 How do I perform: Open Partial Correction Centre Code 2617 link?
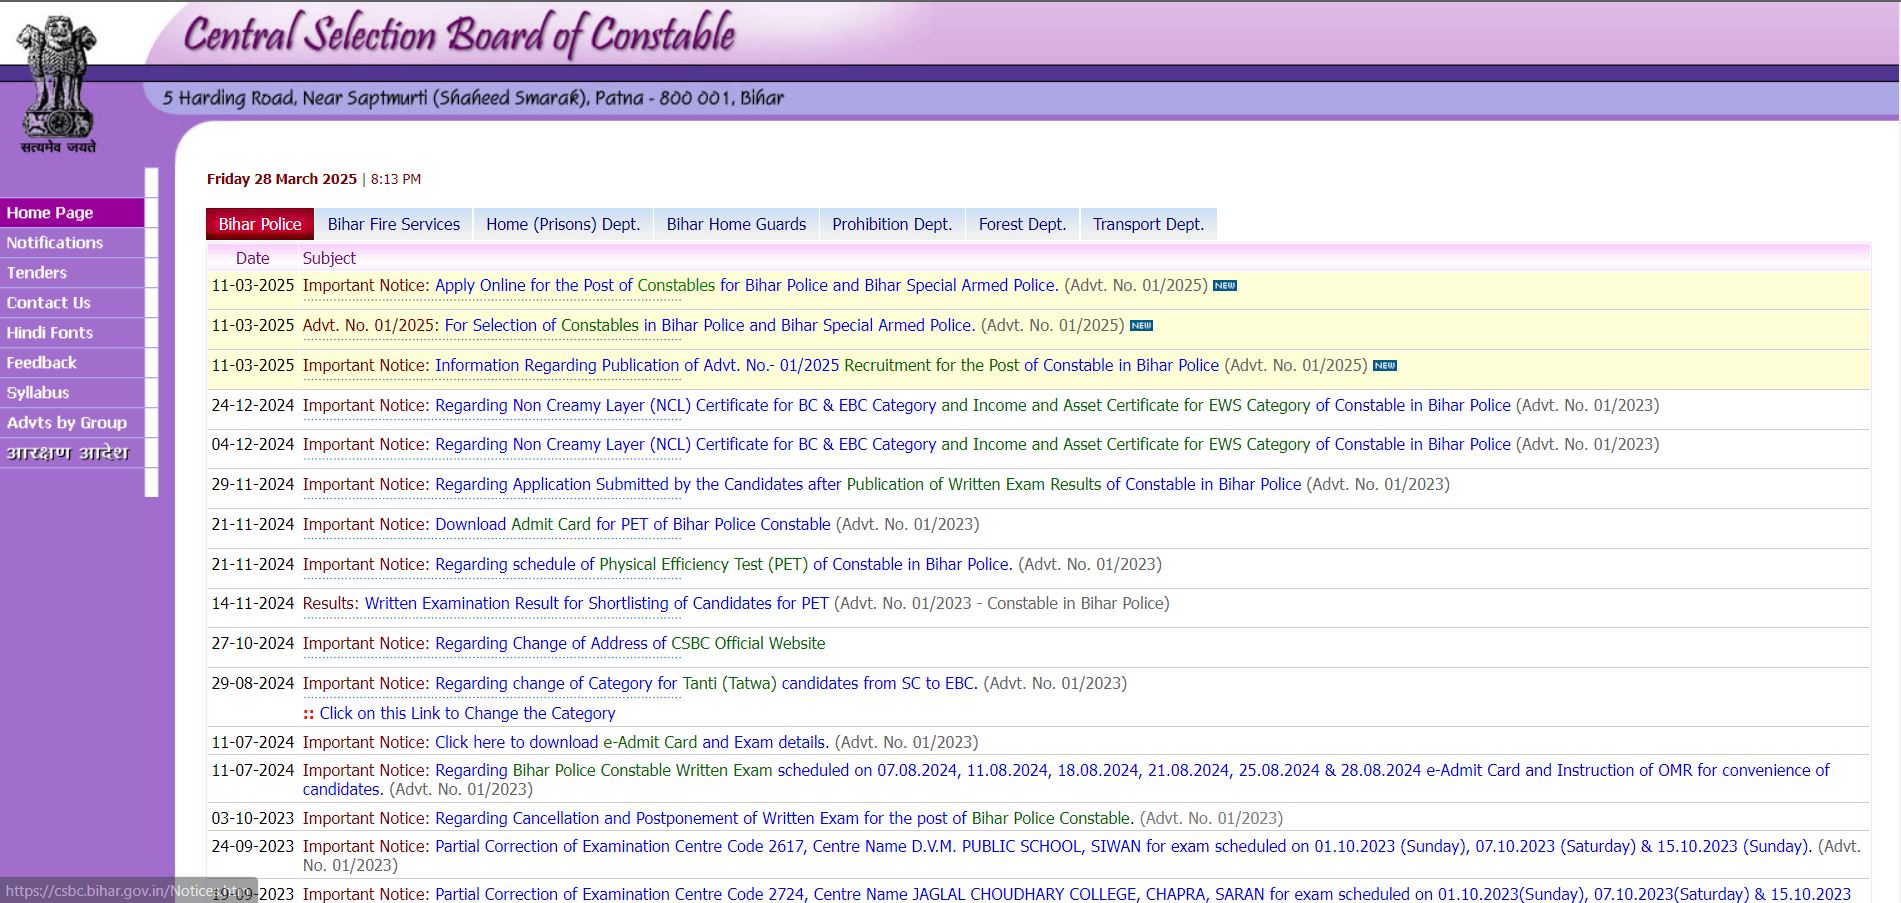[x=1123, y=846]
